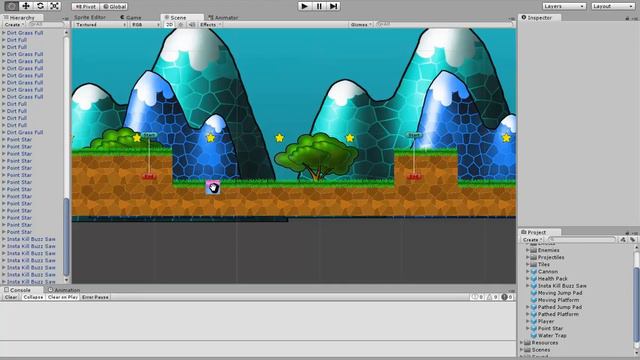Select the Scale tool
The width and height of the screenshot is (640, 360).
click(55, 6)
